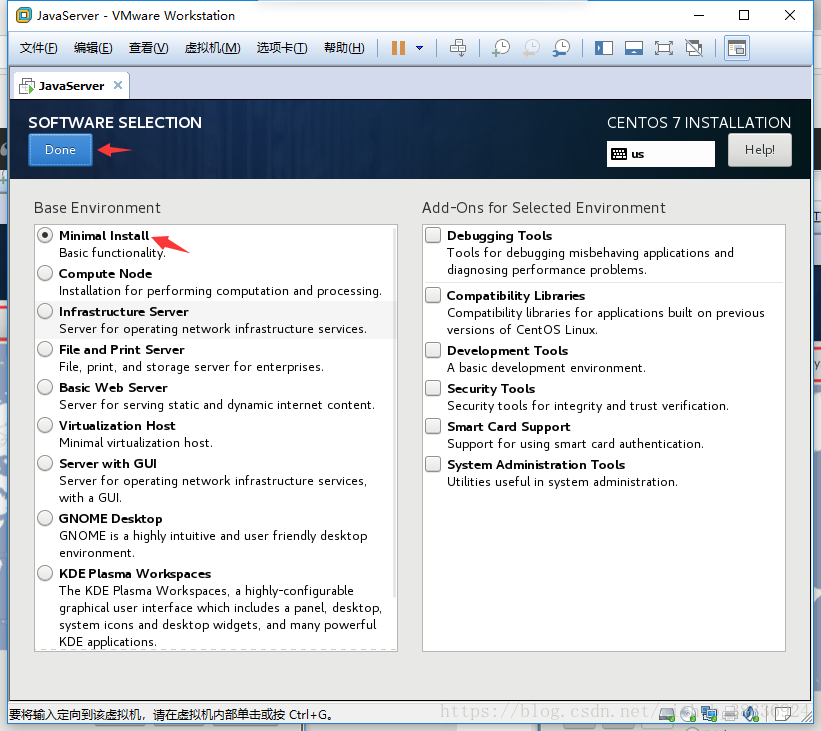Click 'Utilities useful in system administration.' text
821x731 pixels.
click(562, 482)
